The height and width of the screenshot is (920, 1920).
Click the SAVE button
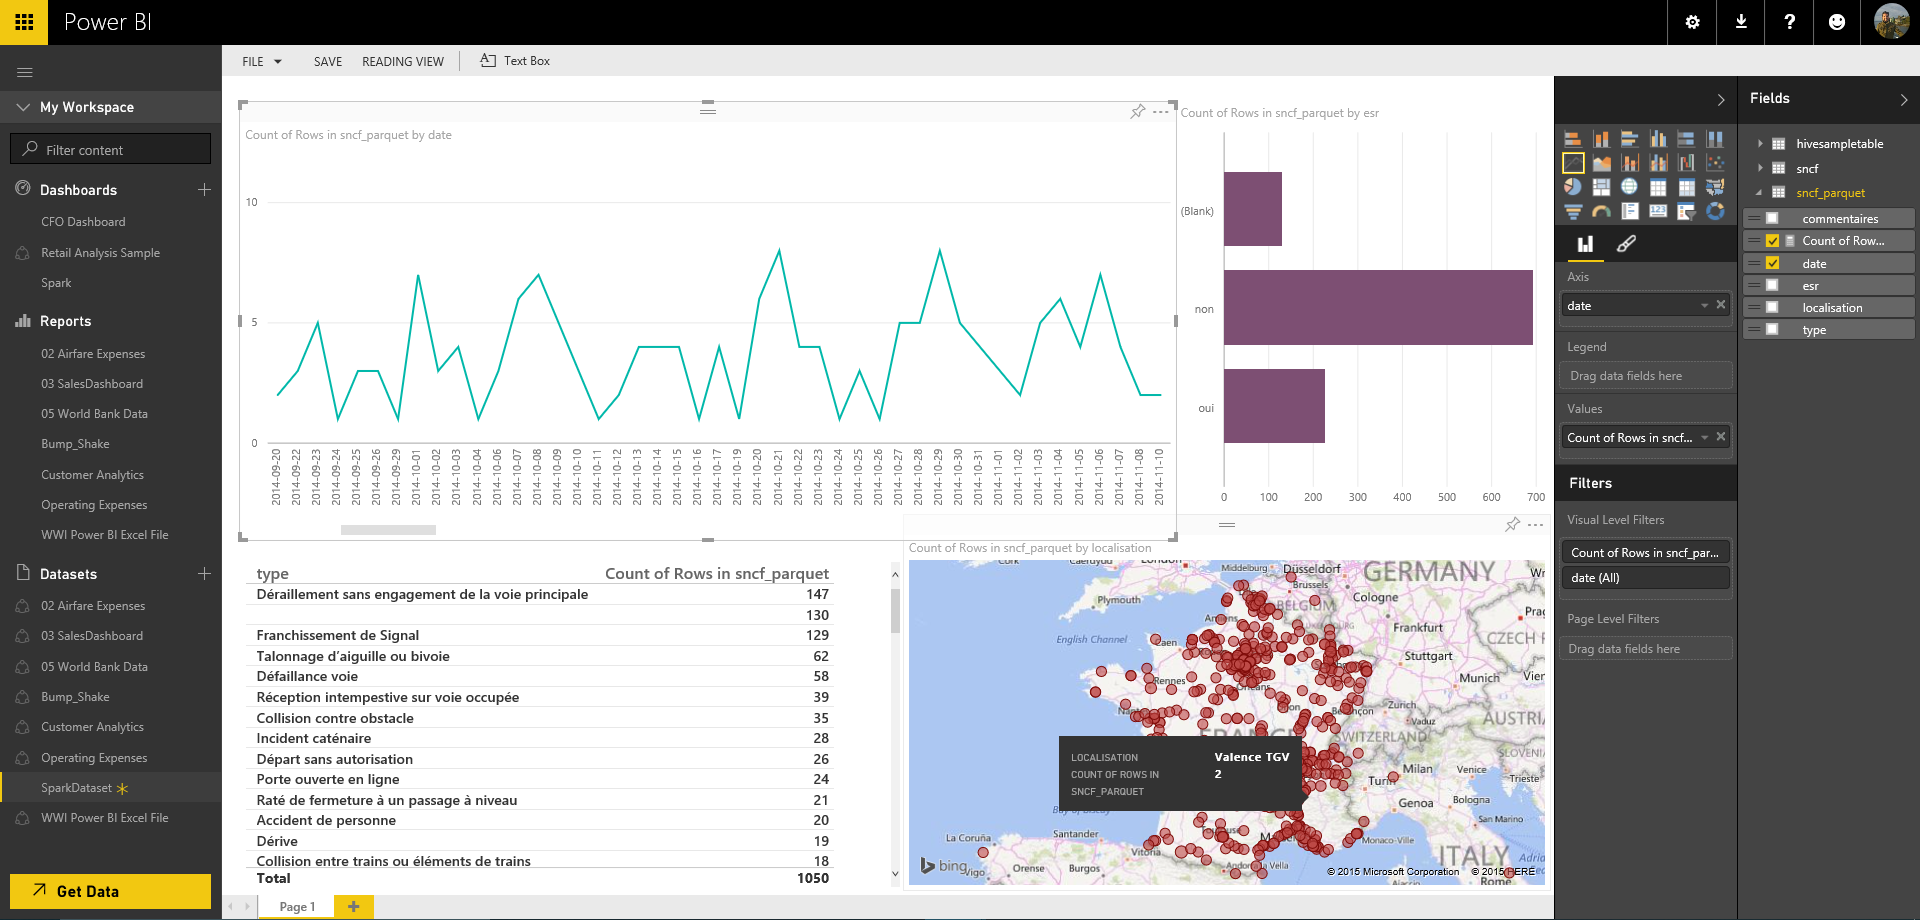tap(327, 61)
